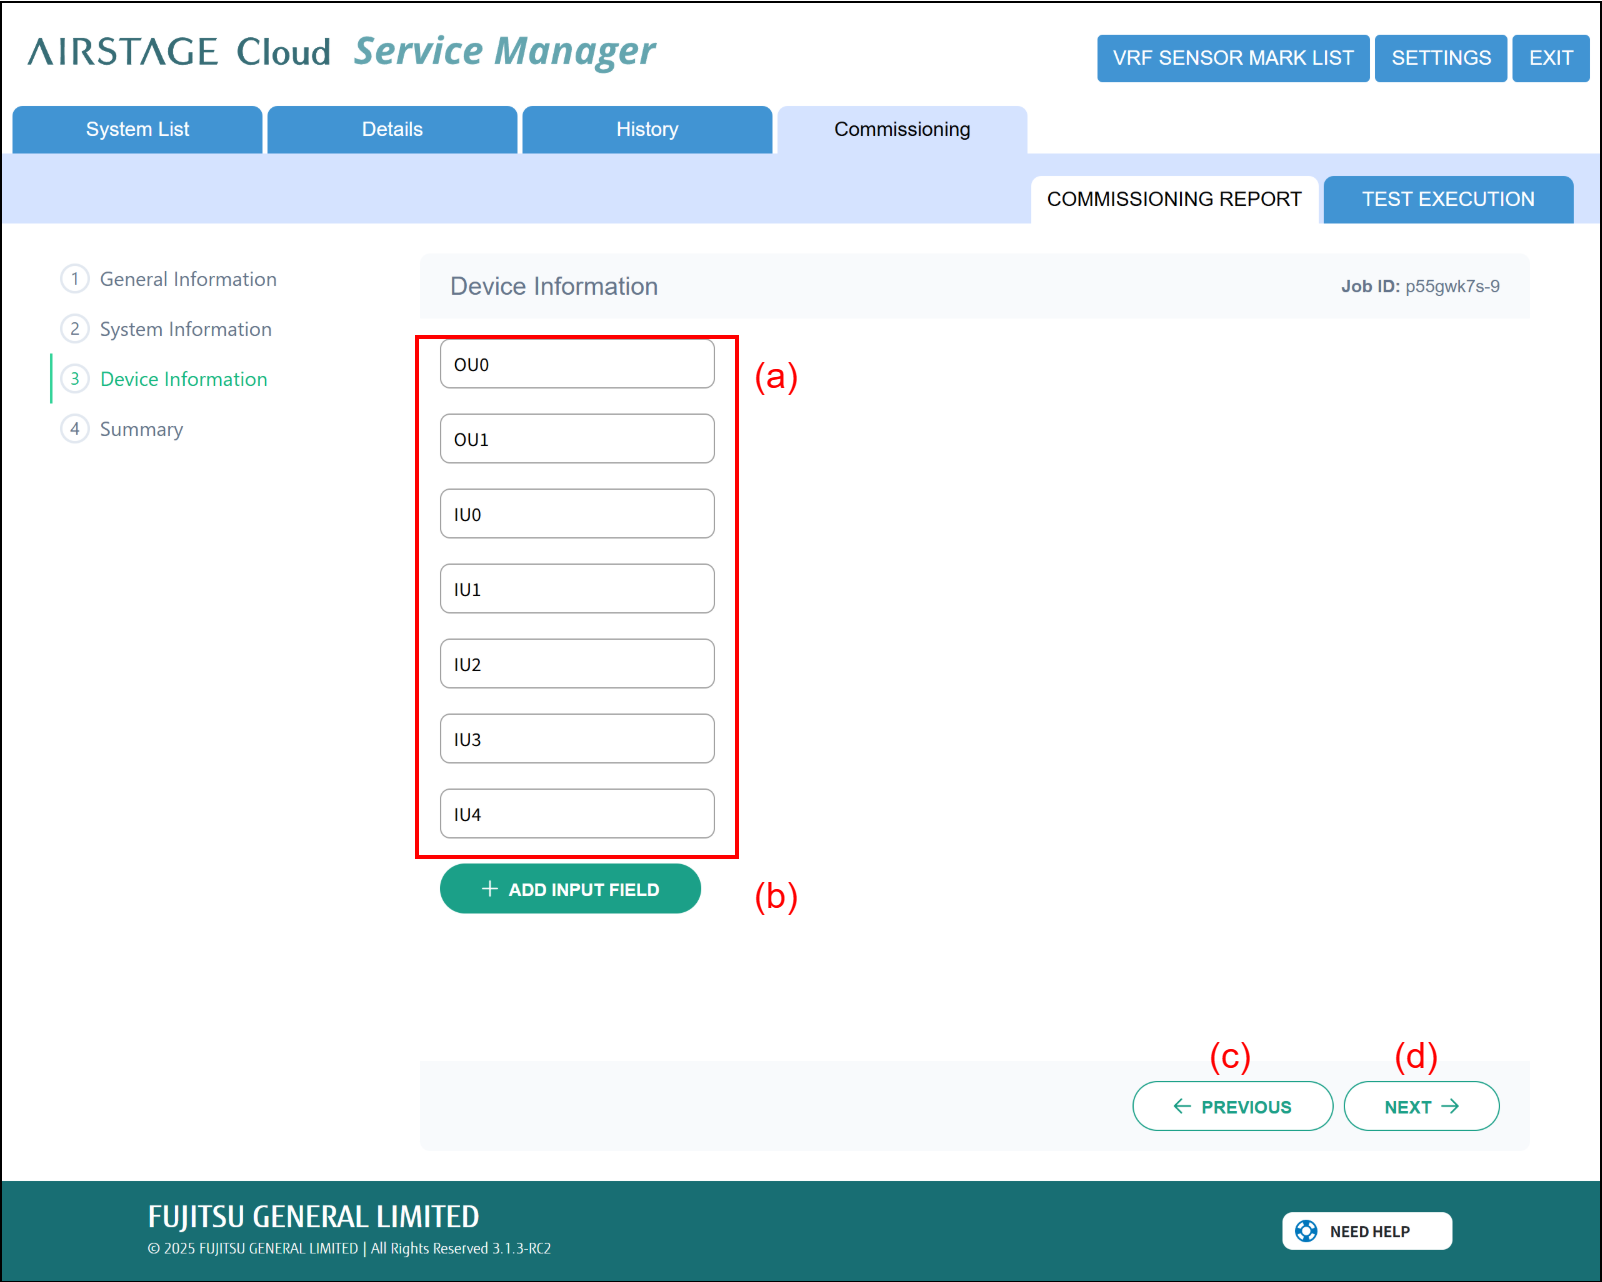Viewport: 1602px width, 1282px height.
Task: Click the right arrow icon on Next
Action: pos(1450,1106)
